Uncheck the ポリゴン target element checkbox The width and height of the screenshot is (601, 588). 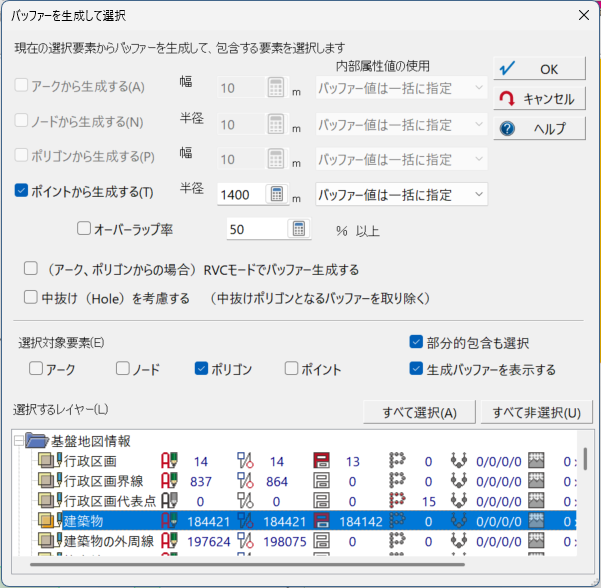[201, 368]
